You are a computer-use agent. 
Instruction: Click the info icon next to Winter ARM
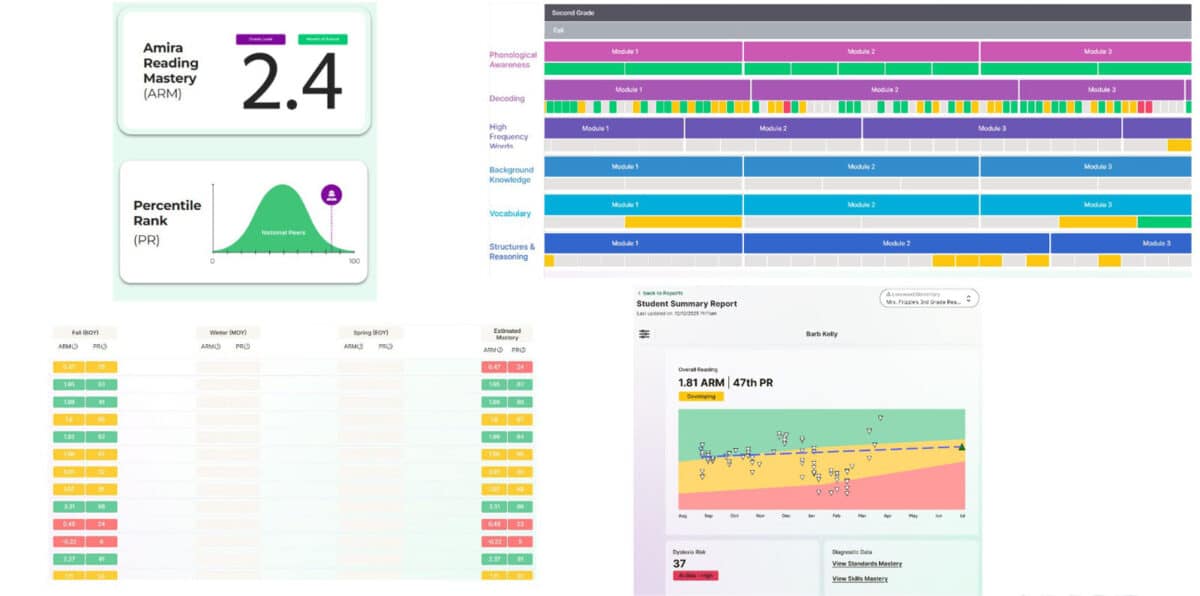pos(218,347)
